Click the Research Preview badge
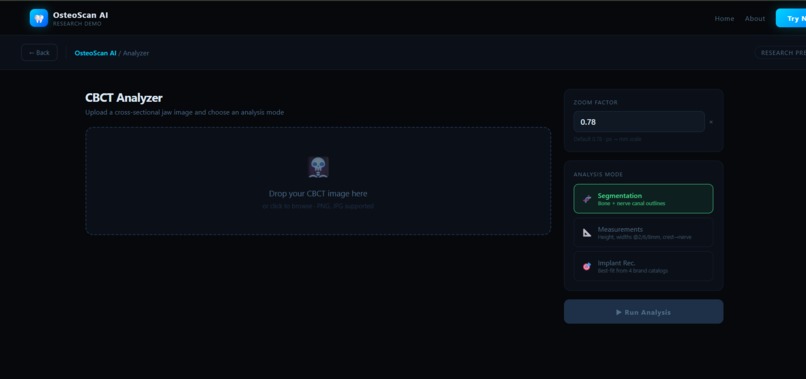Image resolution: width=806 pixels, height=379 pixels. pos(781,52)
